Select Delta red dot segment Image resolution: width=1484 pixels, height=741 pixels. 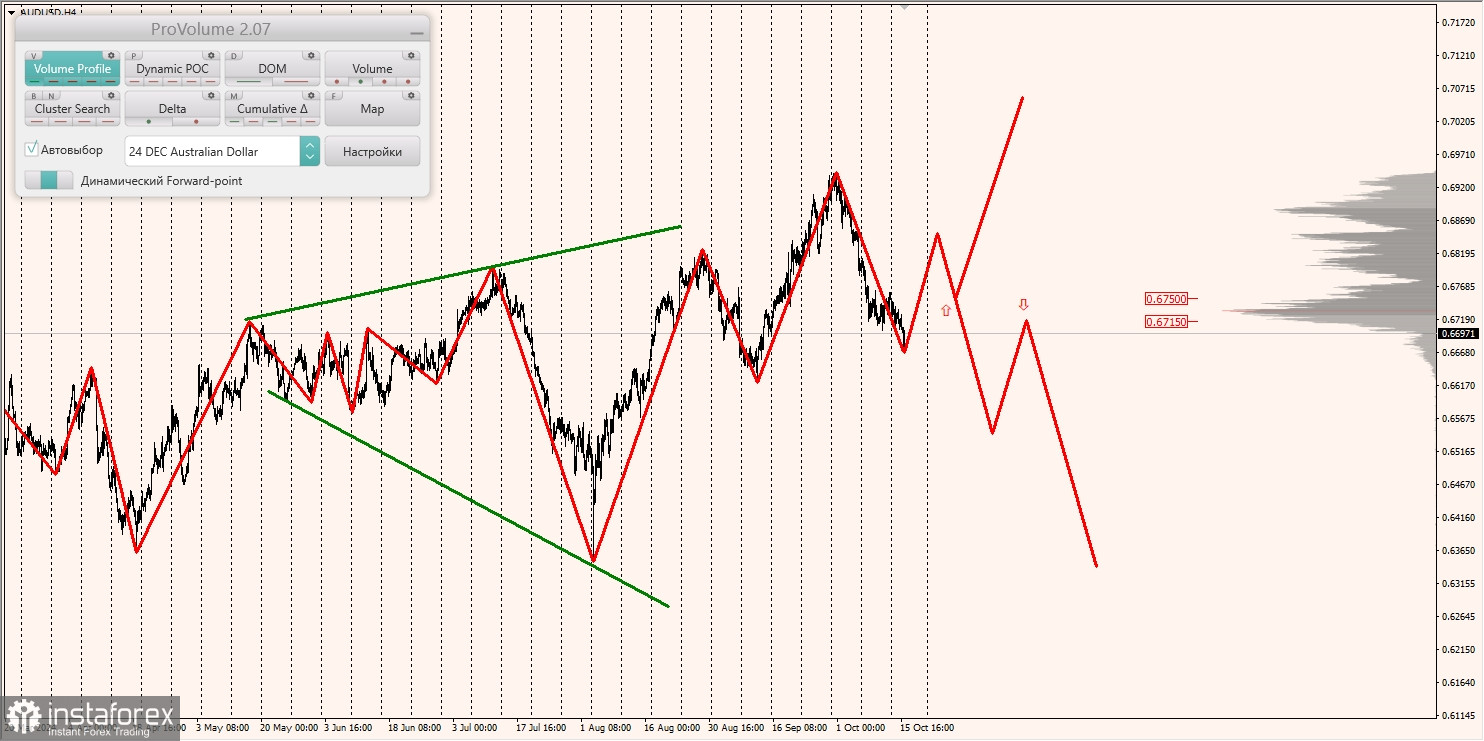click(196, 122)
